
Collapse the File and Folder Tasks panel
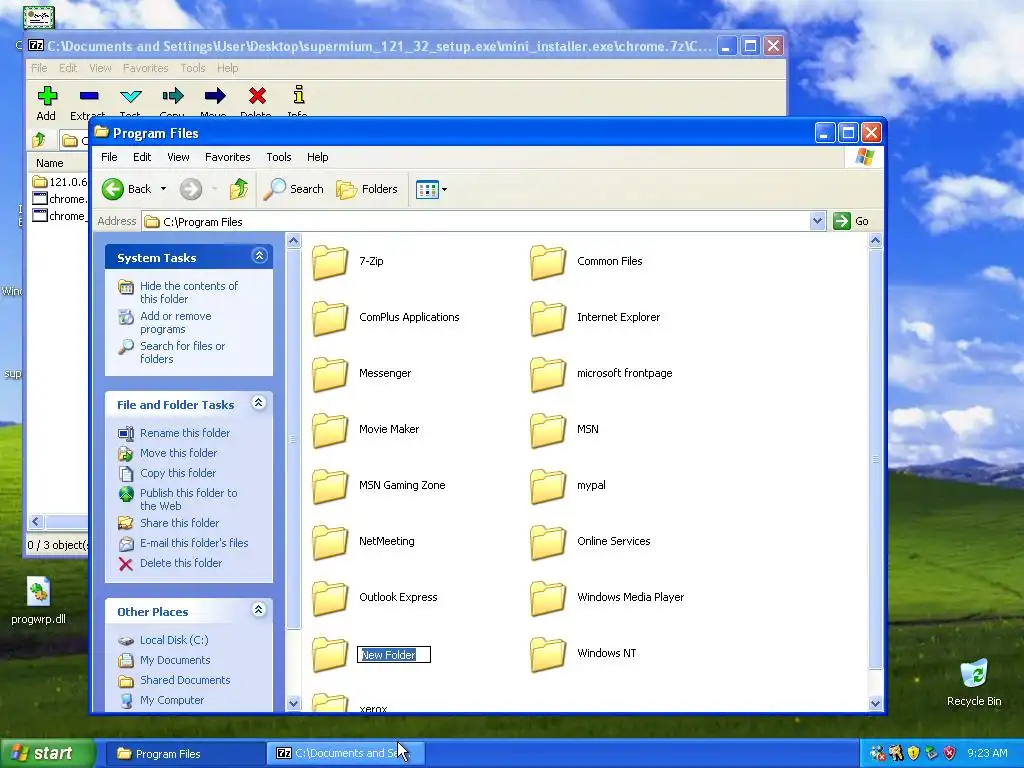[x=259, y=403]
